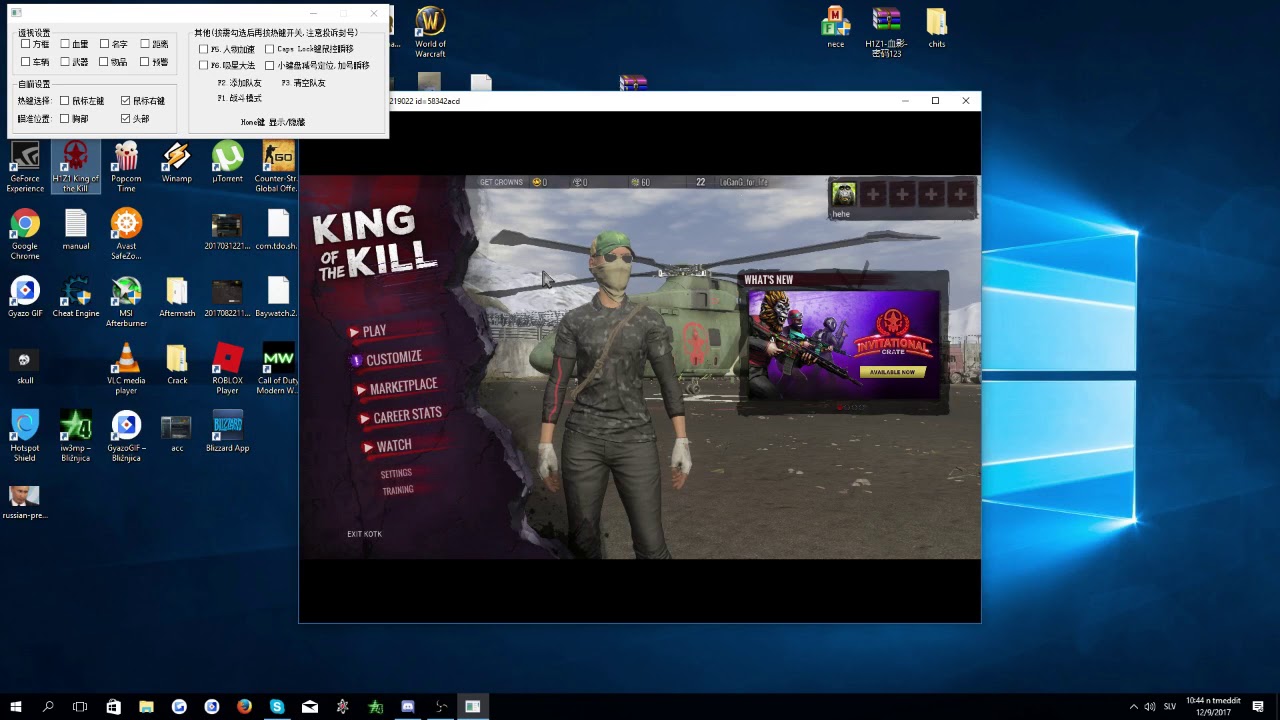Open World of Warcraft desktop icon
The height and width of the screenshot is (720, 1280).
point(430,32)
